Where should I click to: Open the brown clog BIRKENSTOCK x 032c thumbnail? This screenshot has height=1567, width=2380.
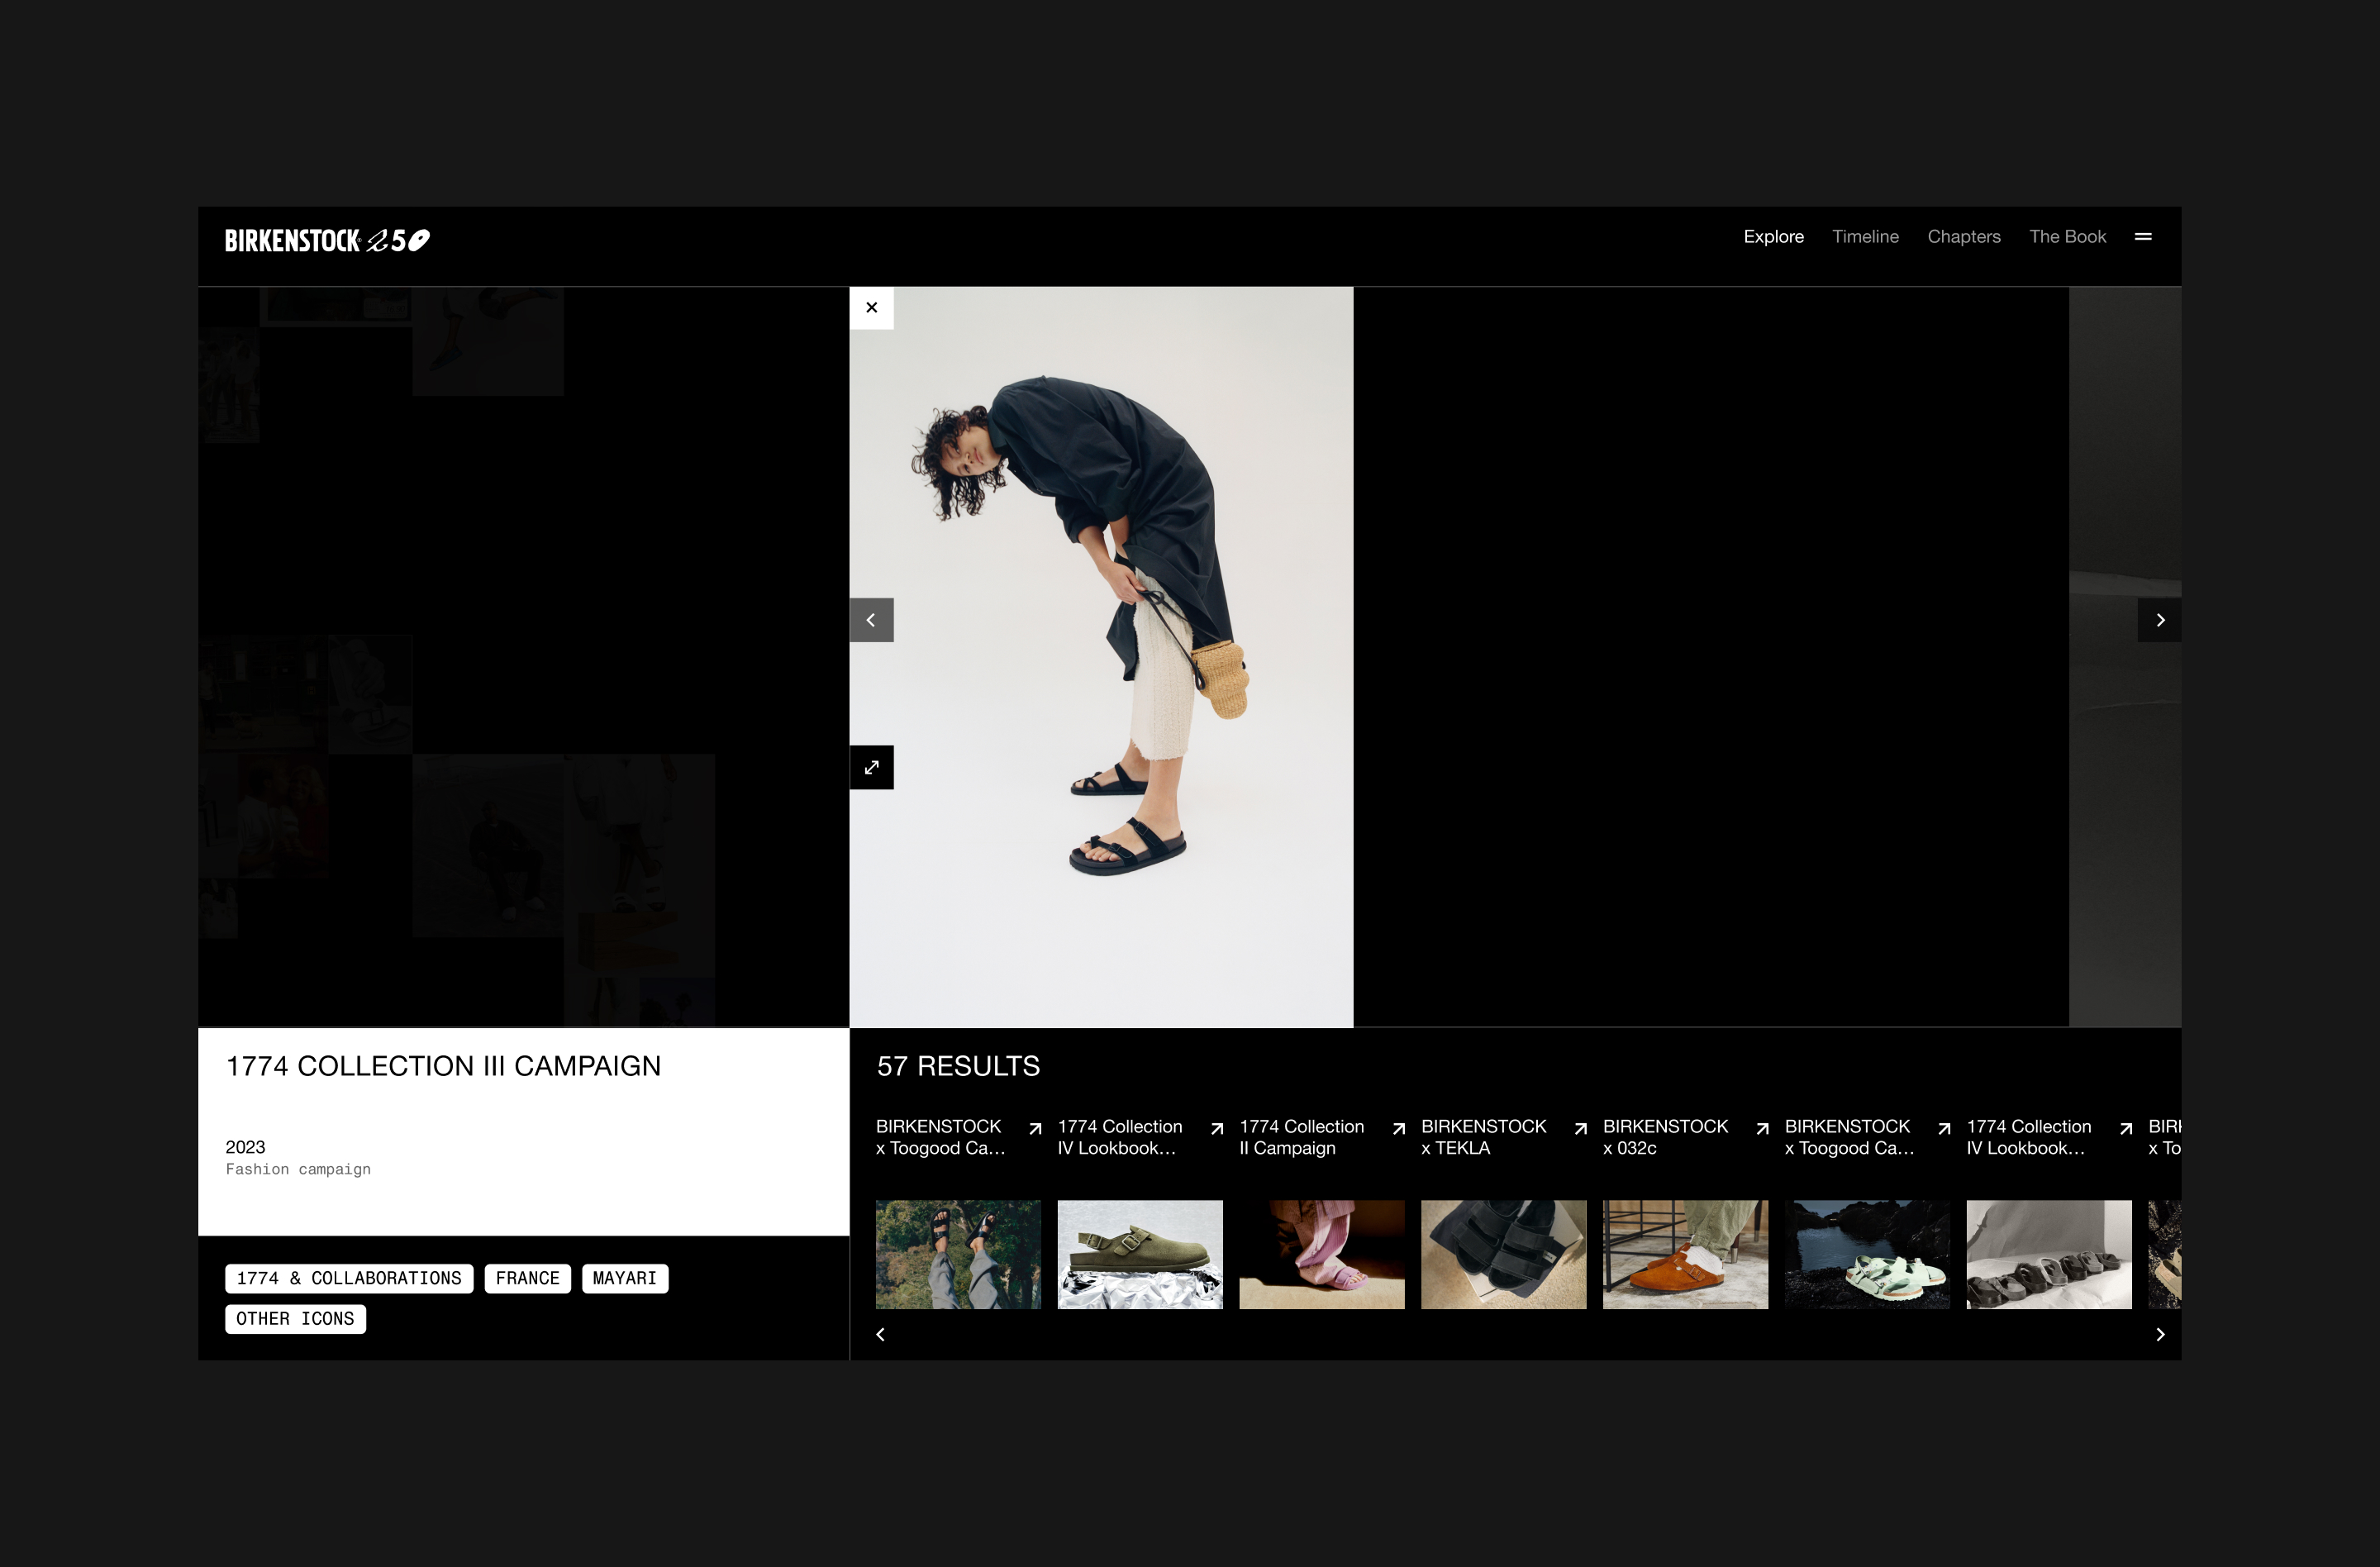pos(1684,1254)
